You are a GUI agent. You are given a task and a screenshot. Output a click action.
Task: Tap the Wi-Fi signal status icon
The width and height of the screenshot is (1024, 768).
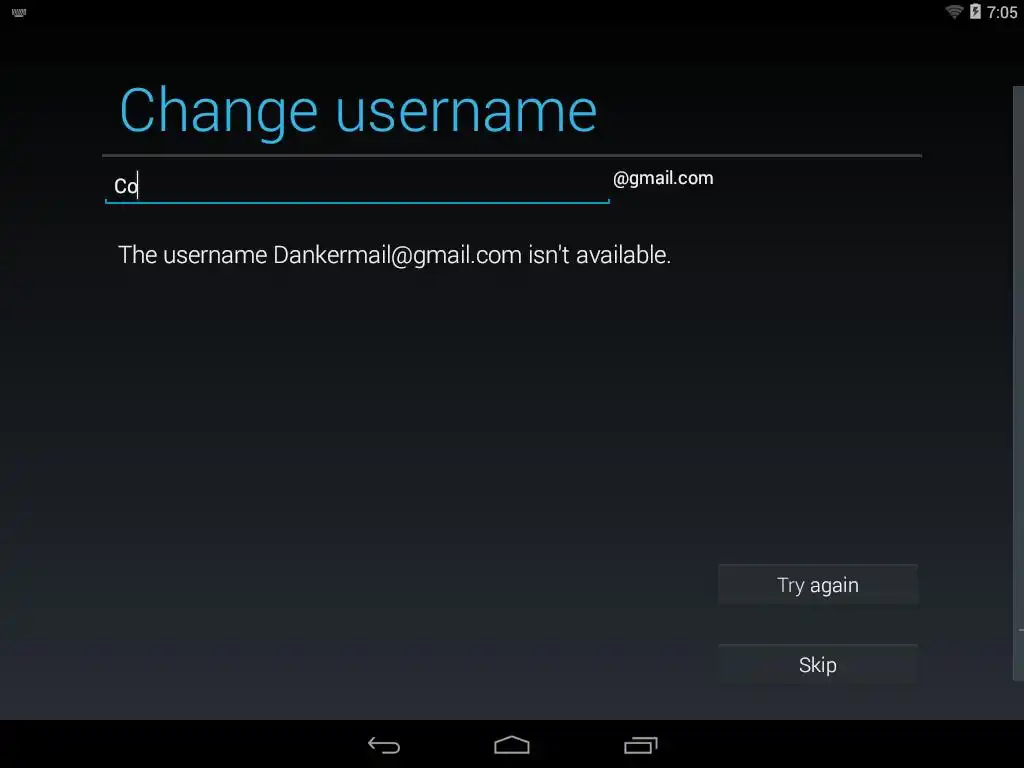954,12
